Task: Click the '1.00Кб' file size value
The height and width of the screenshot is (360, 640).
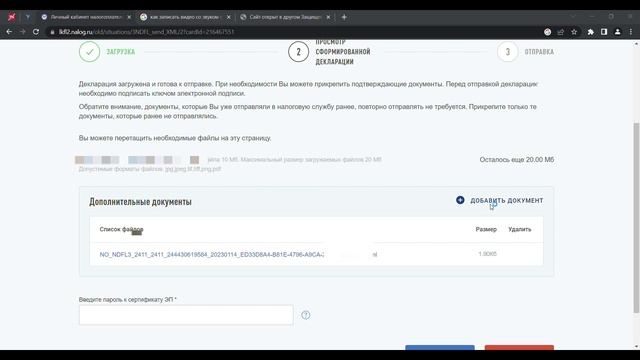Action: 487,254
